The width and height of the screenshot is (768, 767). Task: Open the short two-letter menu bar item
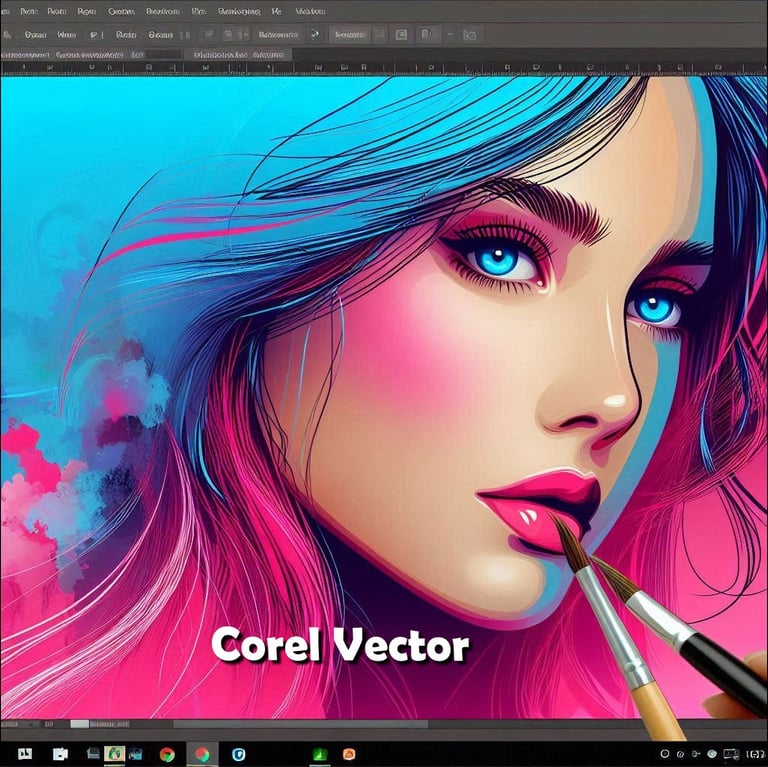tap(276, 11)
